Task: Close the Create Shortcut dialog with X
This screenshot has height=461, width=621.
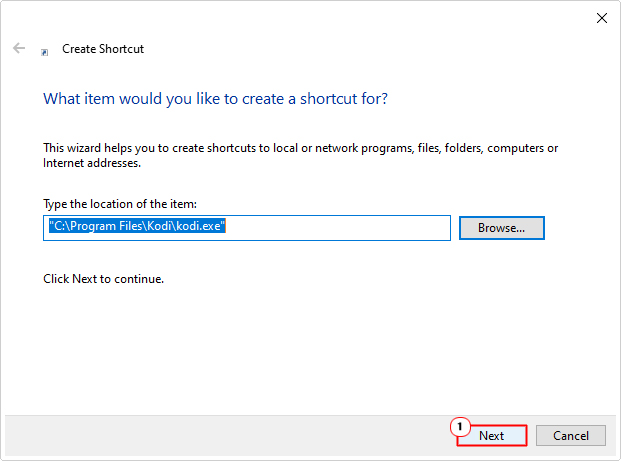Action: 601,17
